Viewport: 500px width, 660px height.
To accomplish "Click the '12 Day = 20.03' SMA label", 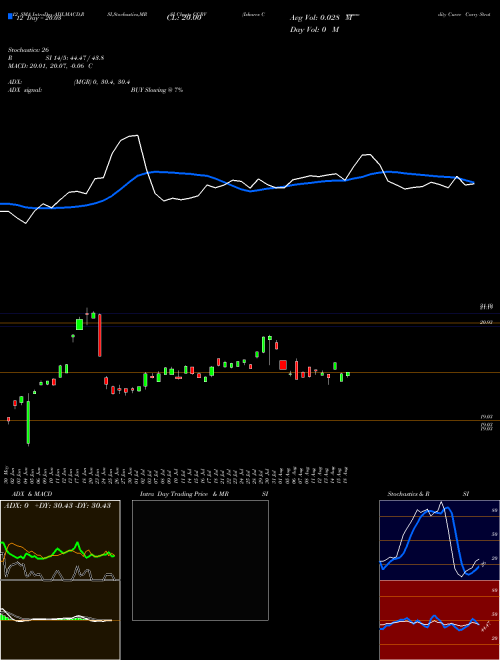I will click(x=38, y=18).
